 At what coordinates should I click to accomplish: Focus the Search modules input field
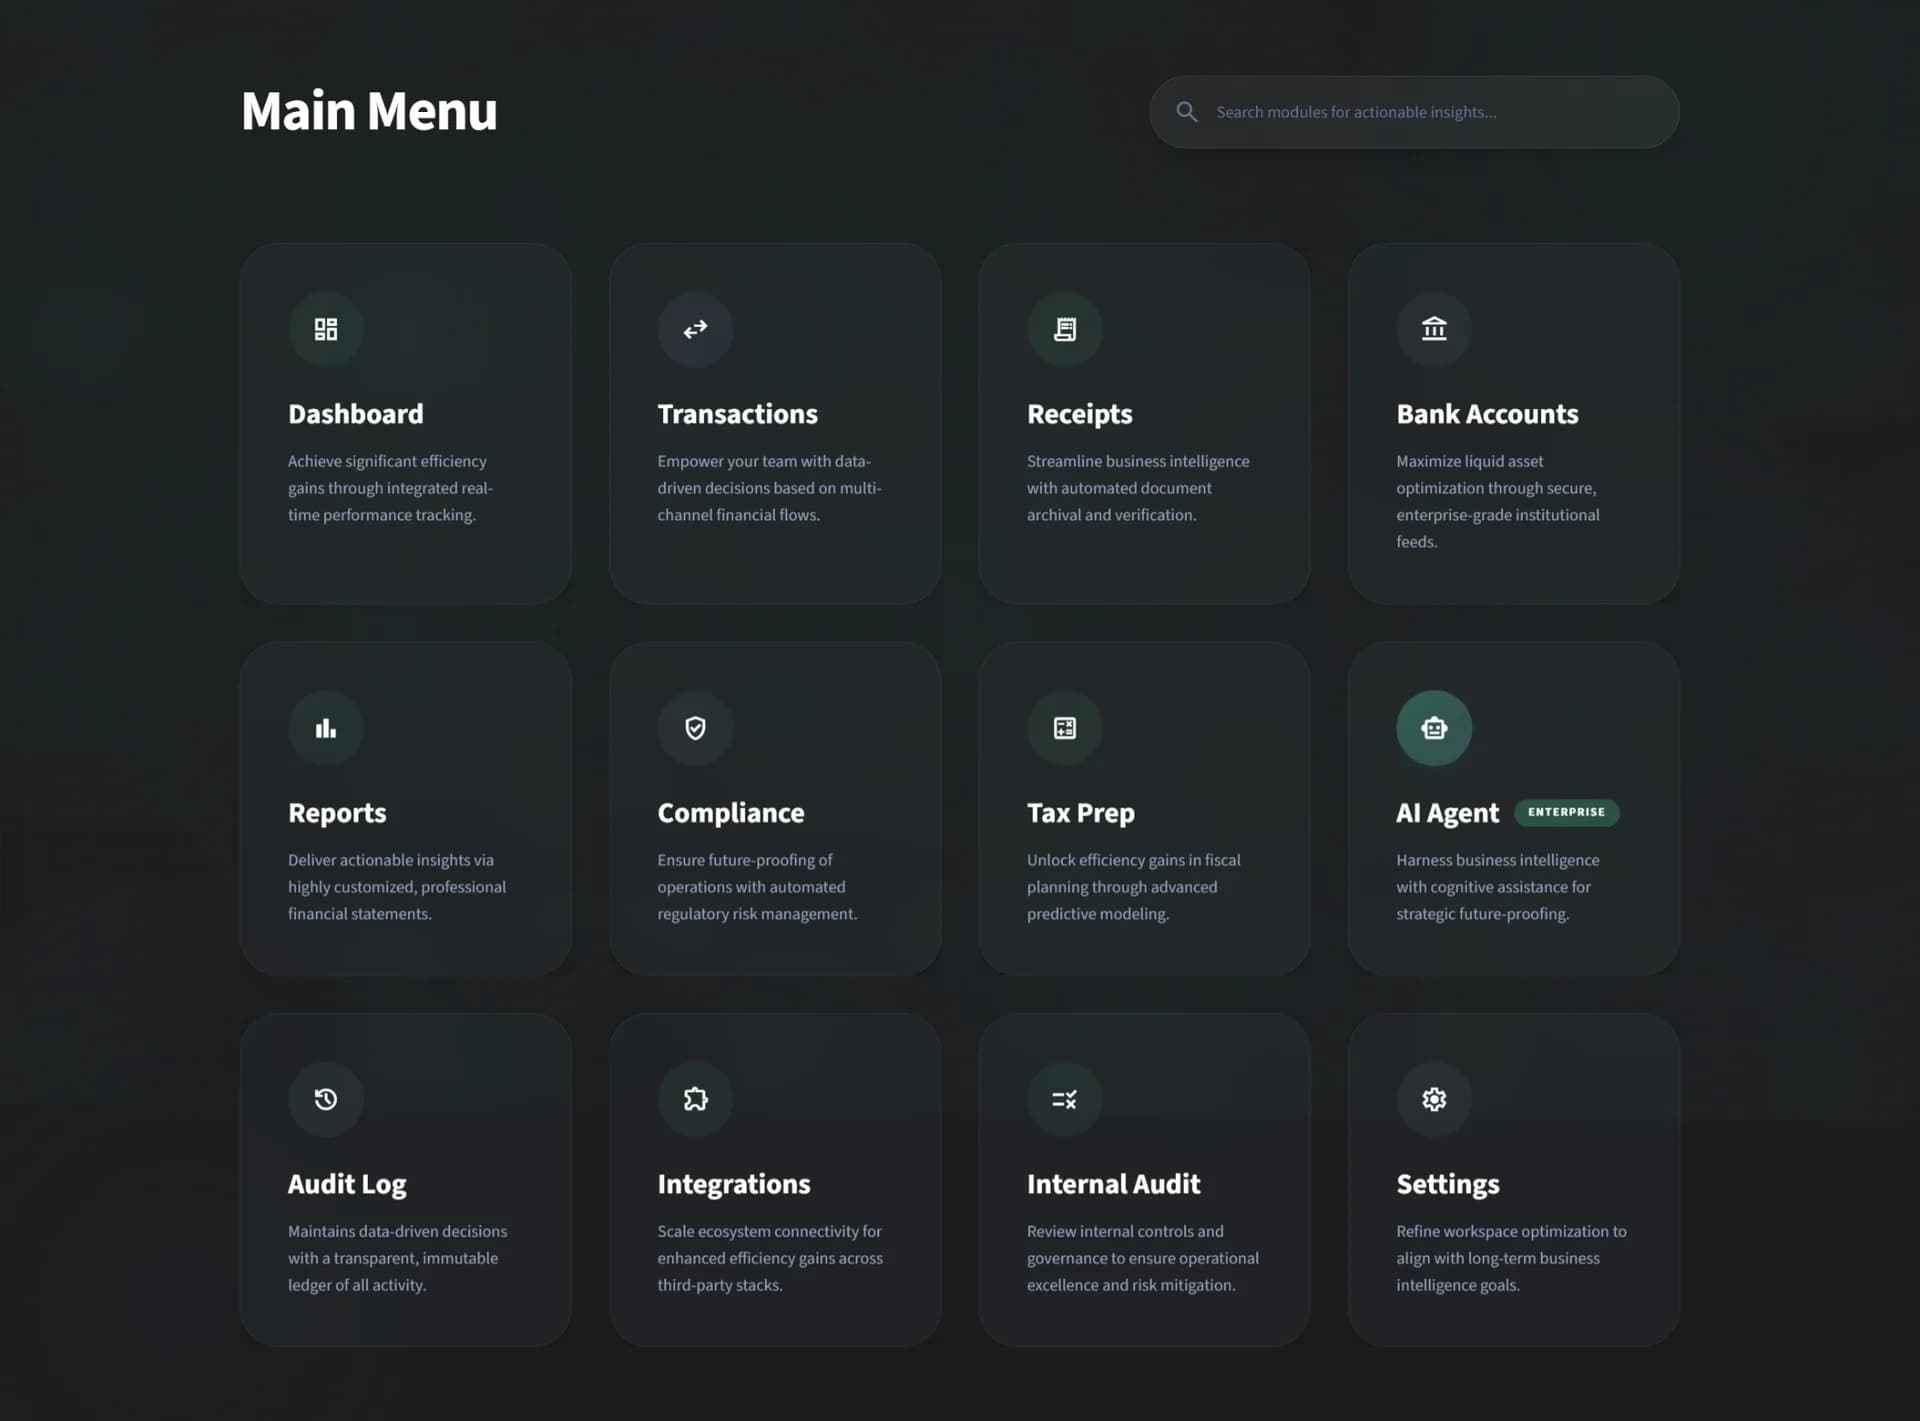point(1414,112)
